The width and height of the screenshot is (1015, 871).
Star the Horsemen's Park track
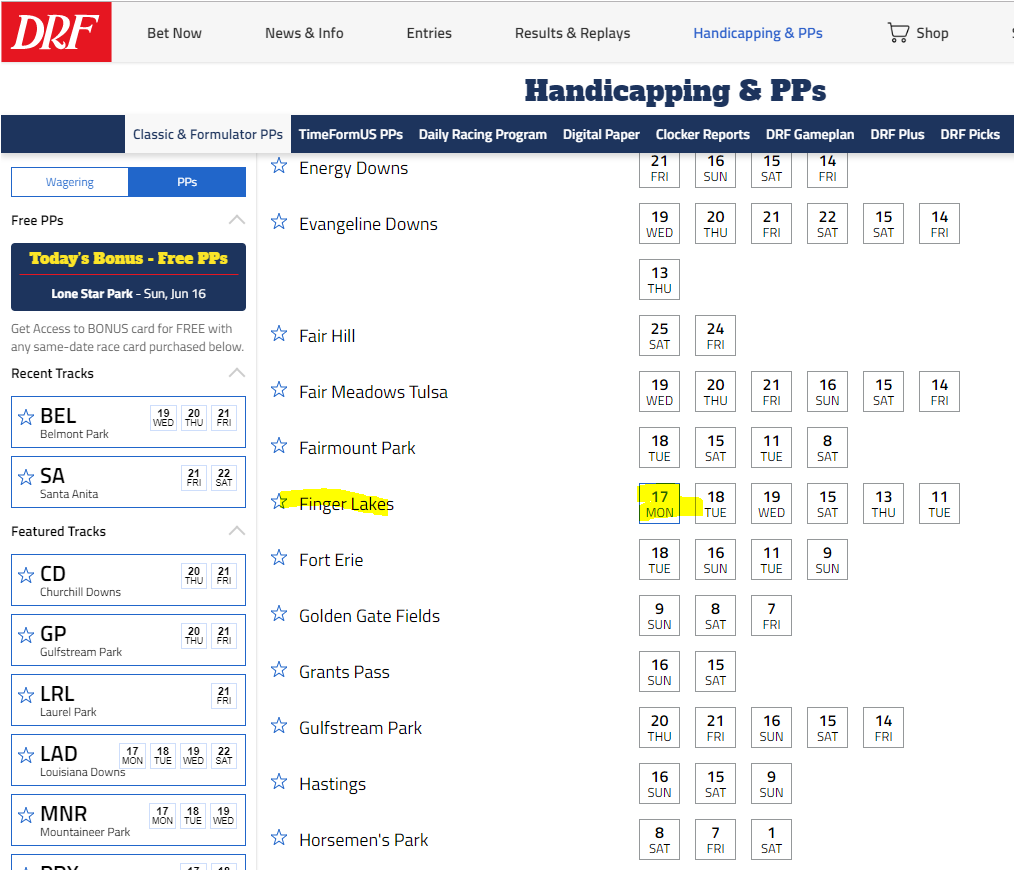click(x=279, y=838)
